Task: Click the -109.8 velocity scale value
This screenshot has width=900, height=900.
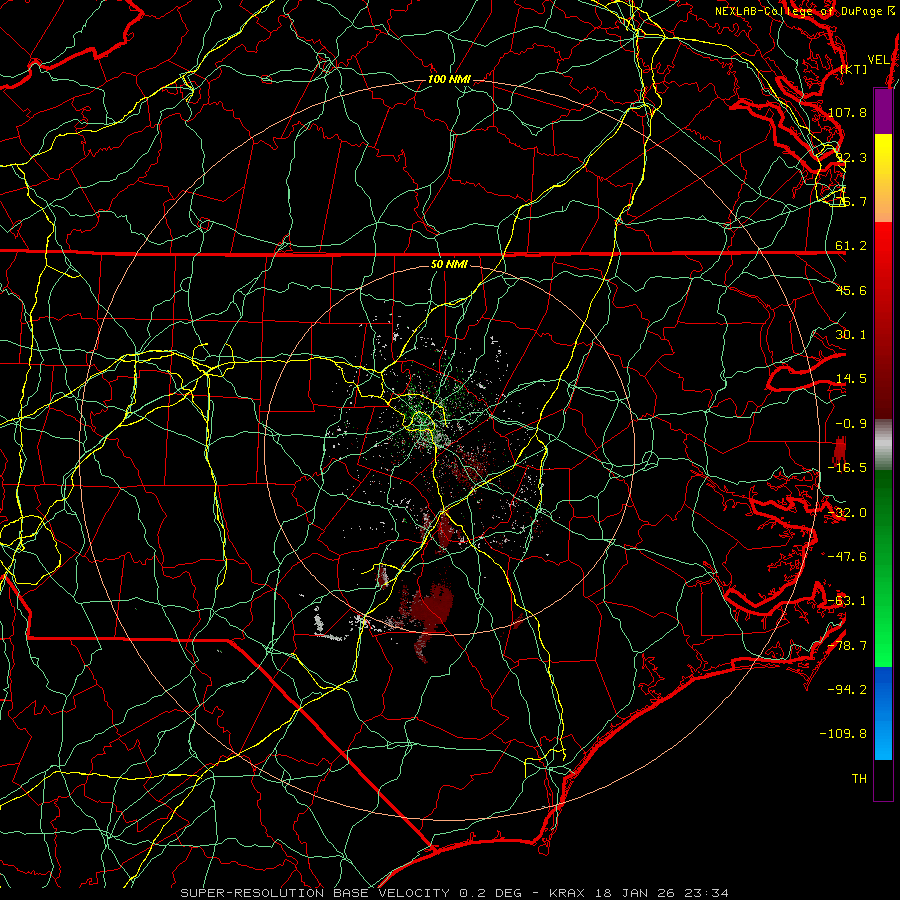Action: [844, 734]
